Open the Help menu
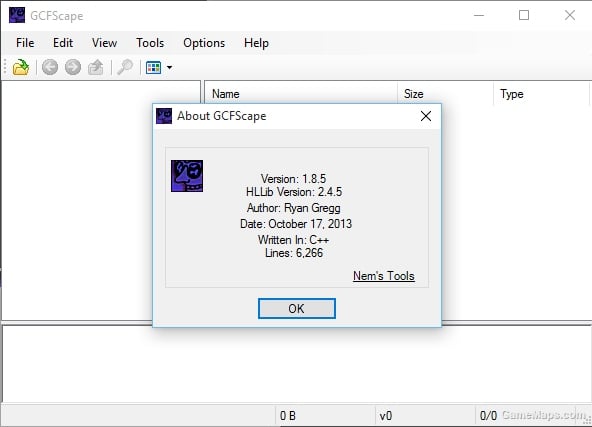Image resolution: width=592 pixels, height=427 pixels. click(x=256, y=43)
